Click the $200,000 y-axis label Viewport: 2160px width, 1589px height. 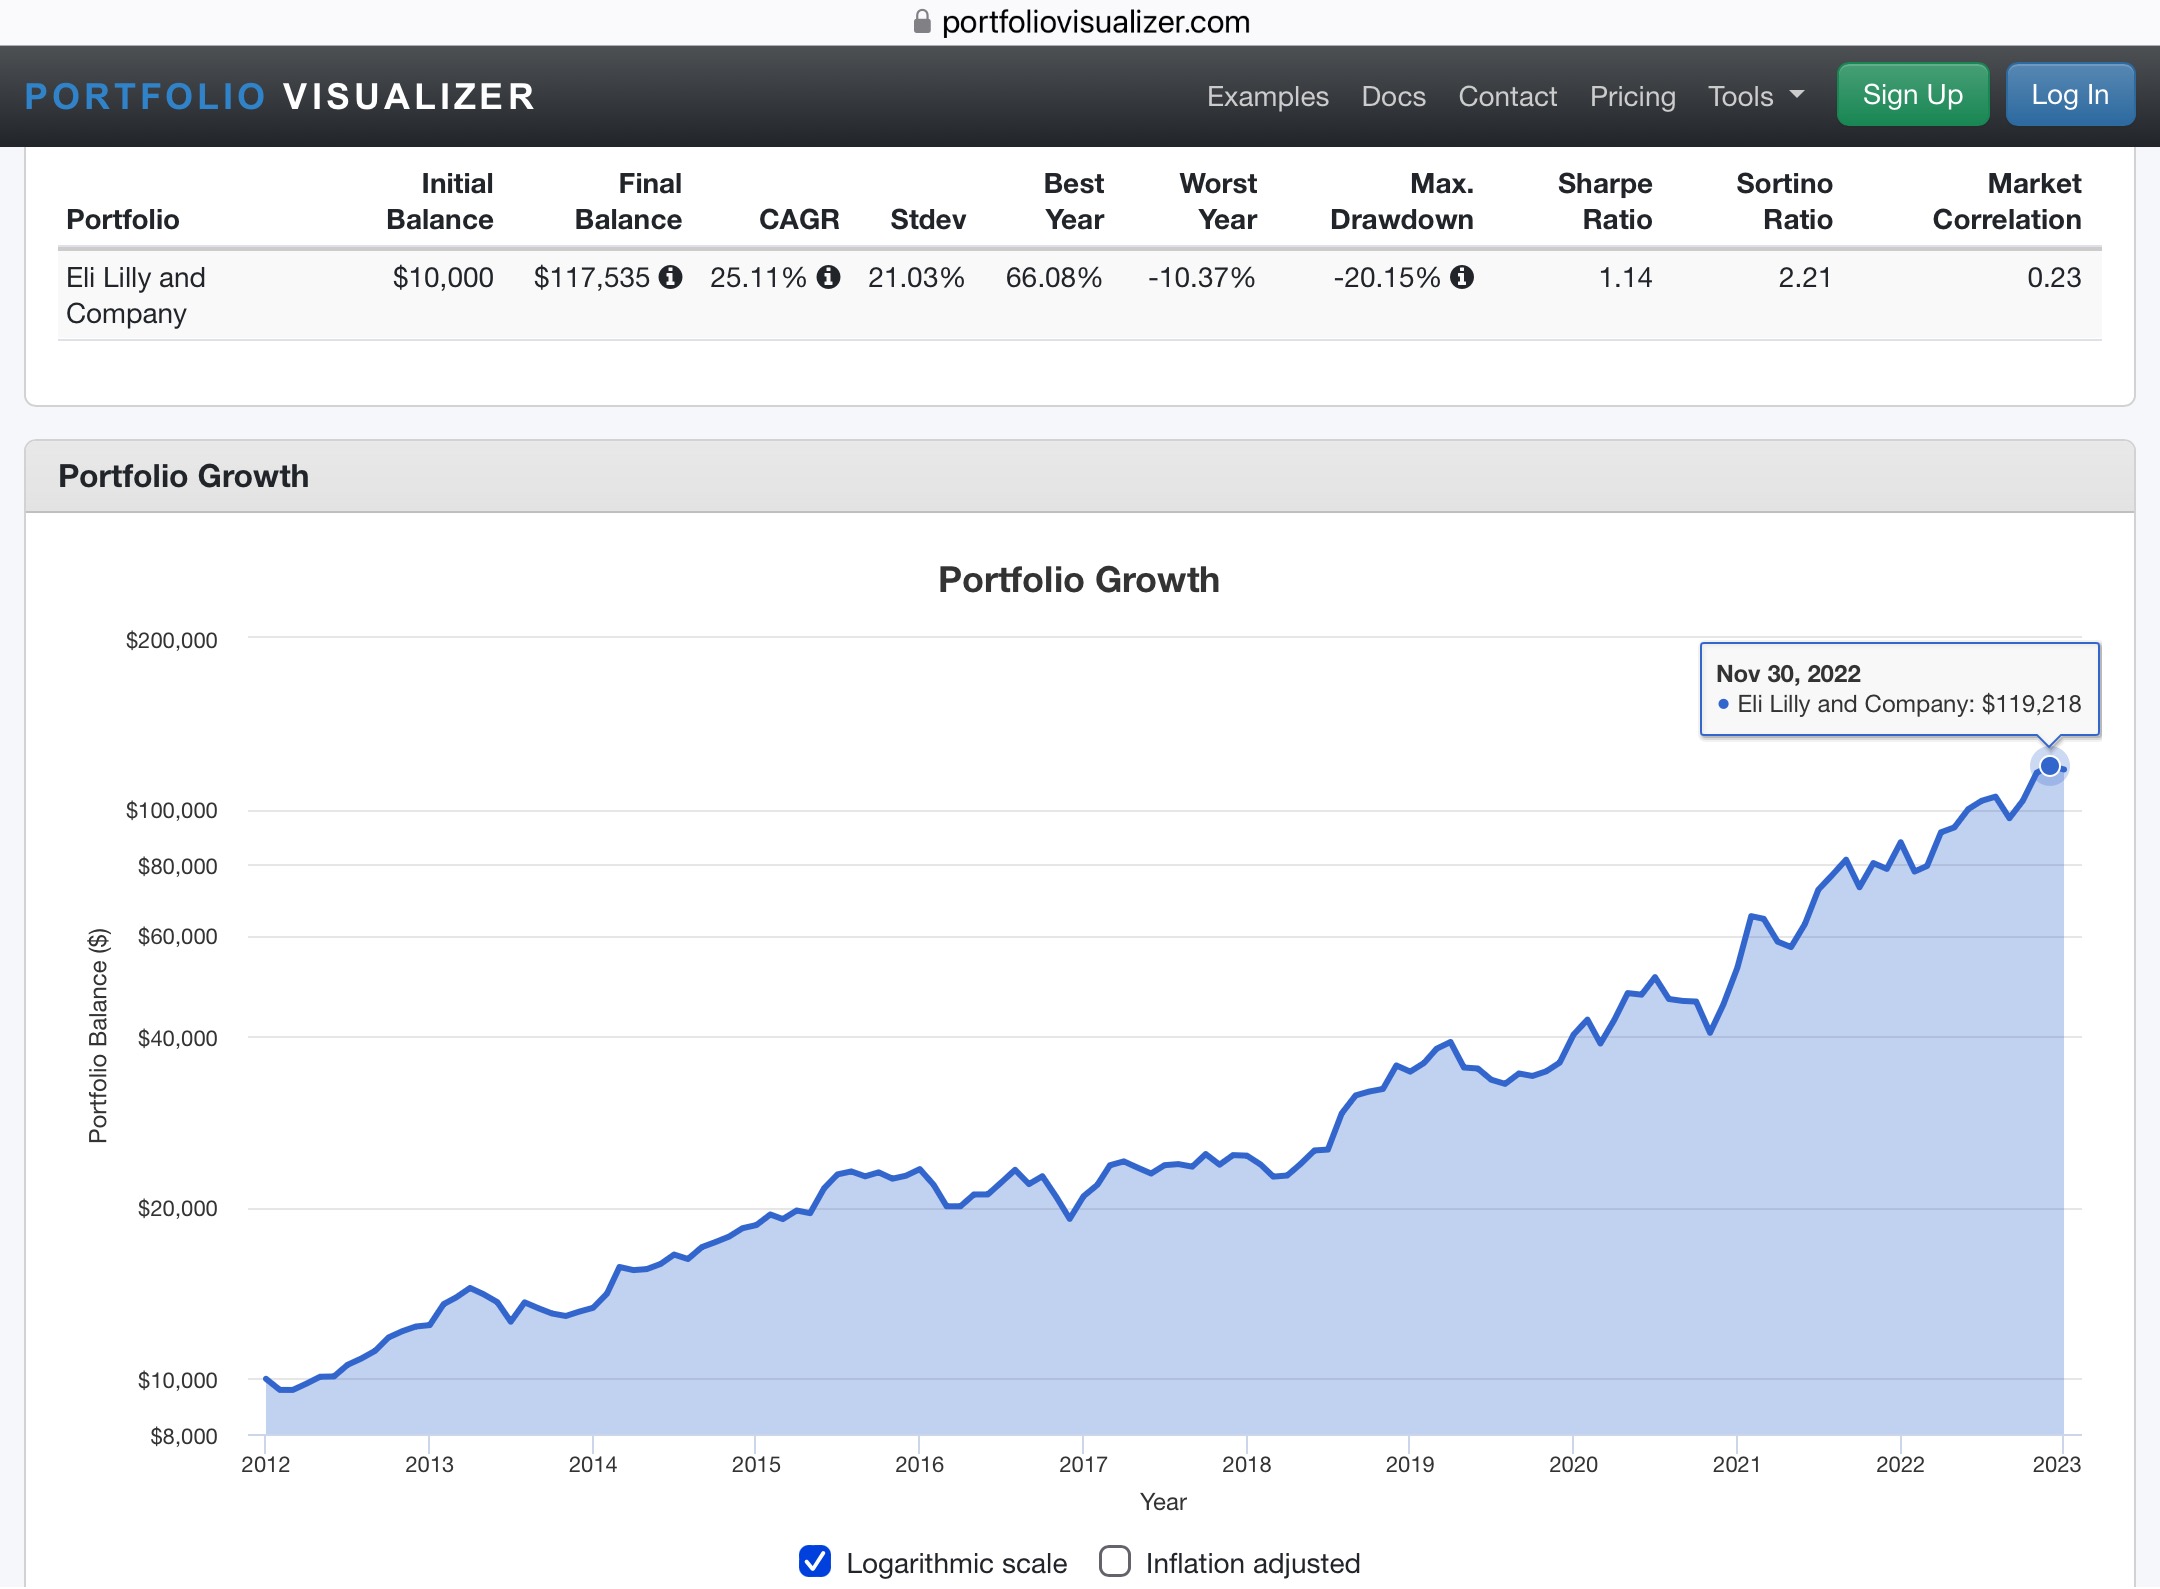point(171,640)
